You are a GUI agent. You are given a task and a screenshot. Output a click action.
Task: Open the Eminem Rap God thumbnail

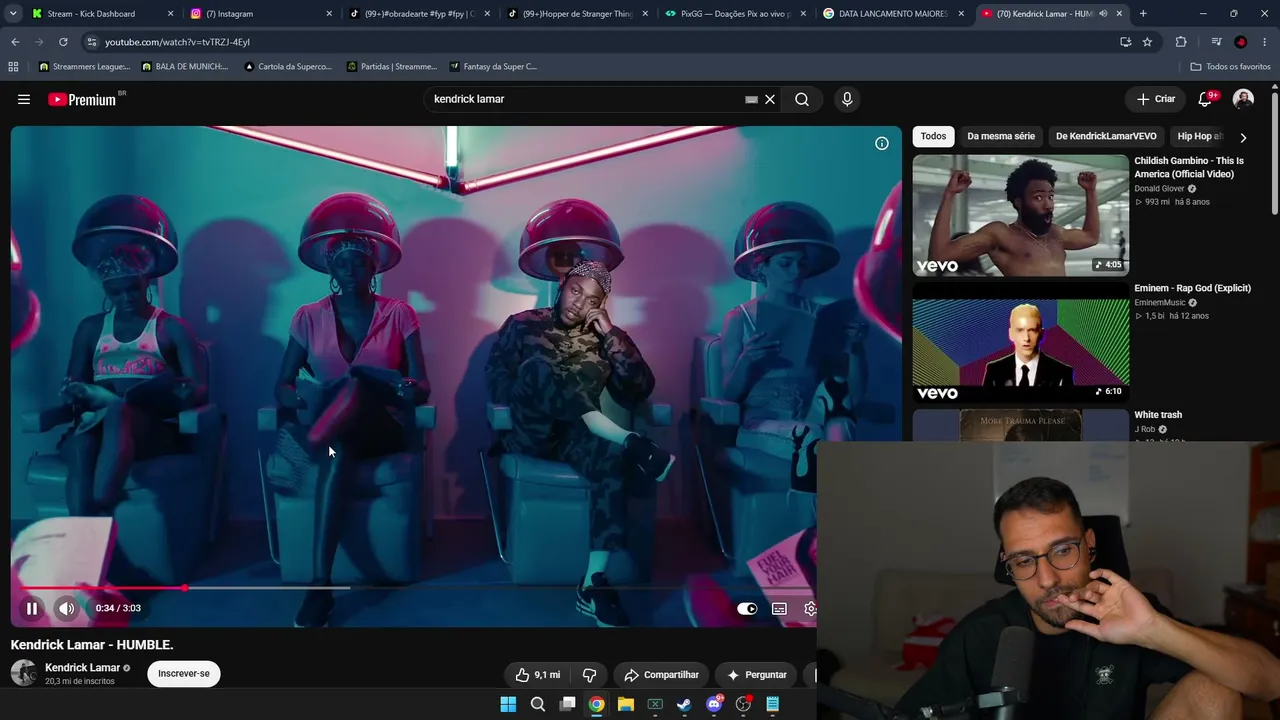click(x=1020, y=342)
